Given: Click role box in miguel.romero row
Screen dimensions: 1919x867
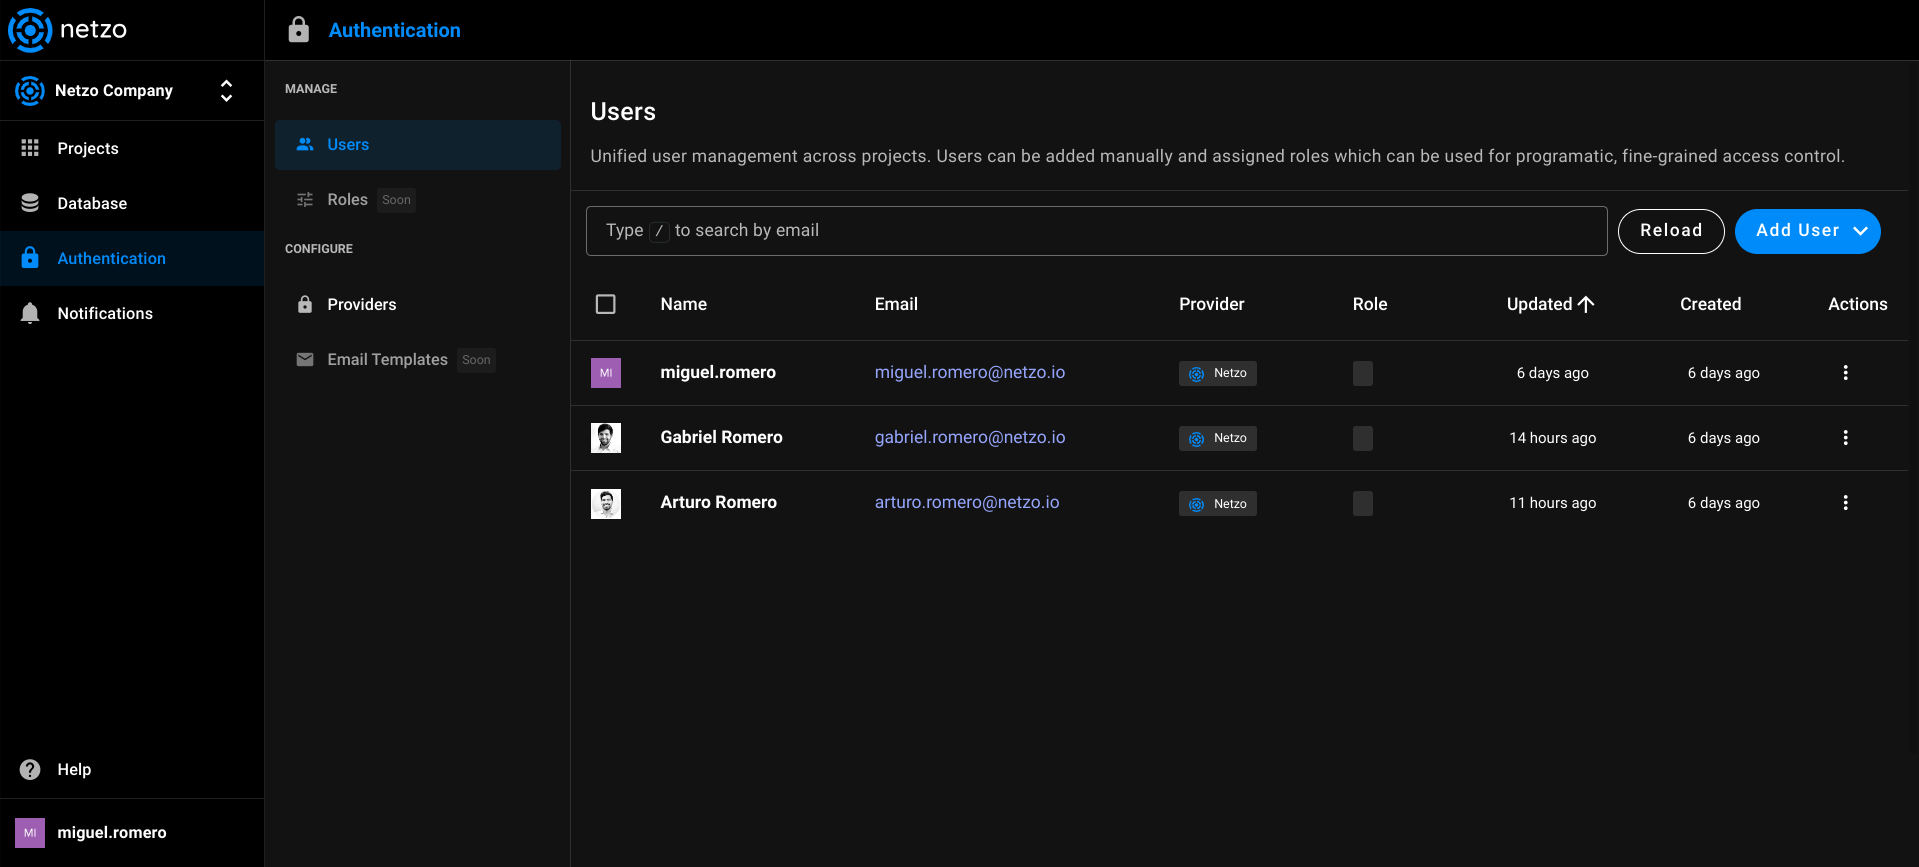Looking at the screenshot, I should click(x=1363, y=373).
